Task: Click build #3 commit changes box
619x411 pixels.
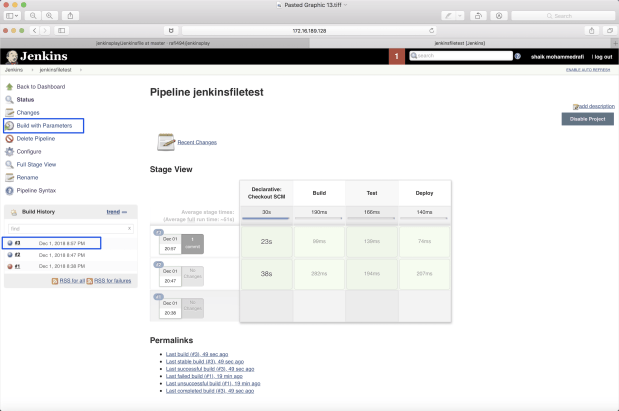Action: tap(193, 244)
